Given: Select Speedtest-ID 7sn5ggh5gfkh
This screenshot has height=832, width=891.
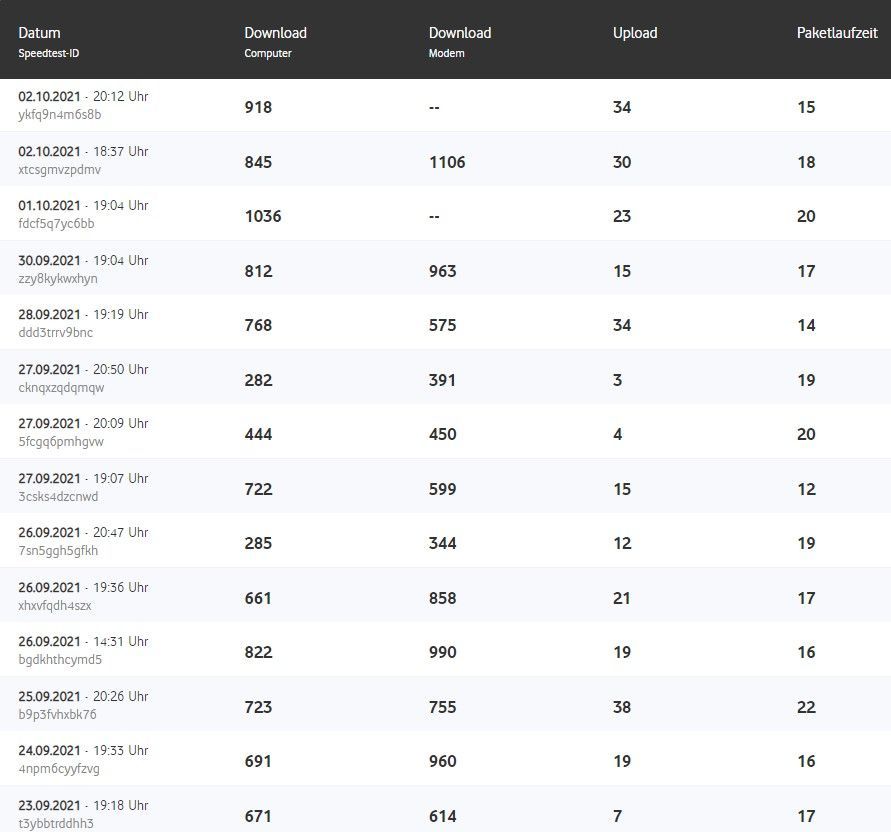Looking at the screenshot, I should (x=58, y=551).
